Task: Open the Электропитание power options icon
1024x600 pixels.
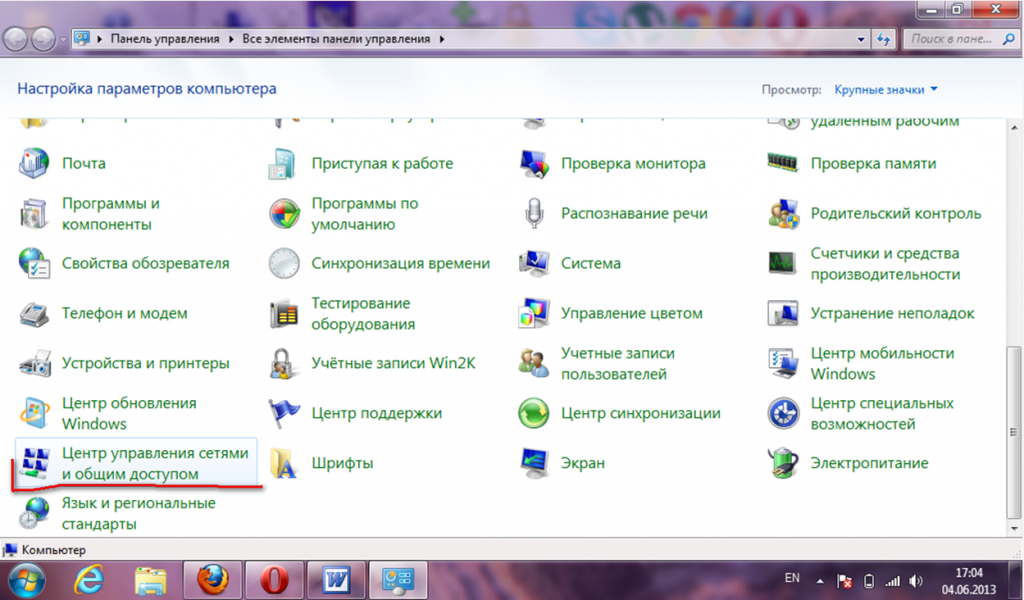Action: coord(782,463)
